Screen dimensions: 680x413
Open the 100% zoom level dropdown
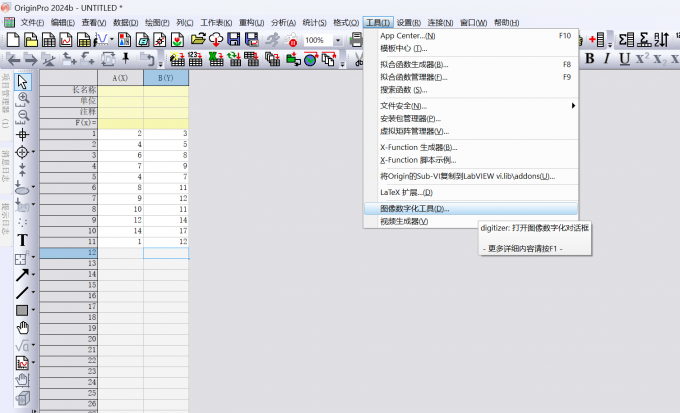click(337, 40)
